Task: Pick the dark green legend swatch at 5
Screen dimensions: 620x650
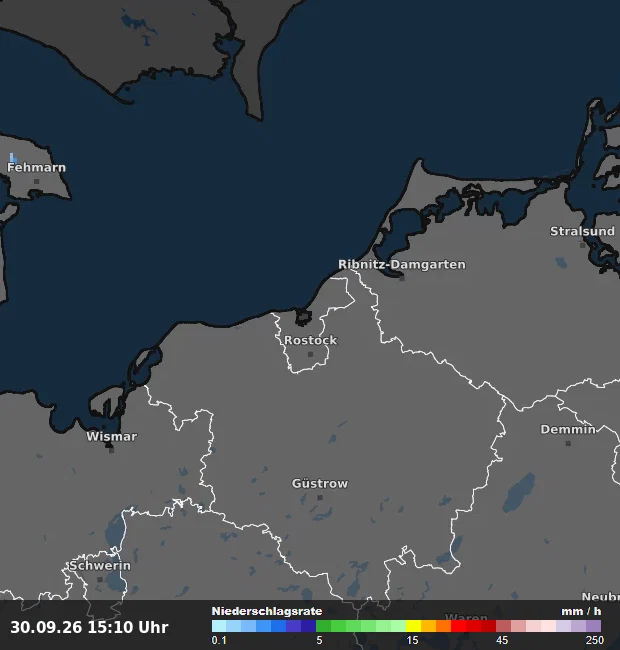Action: point(323,626)
